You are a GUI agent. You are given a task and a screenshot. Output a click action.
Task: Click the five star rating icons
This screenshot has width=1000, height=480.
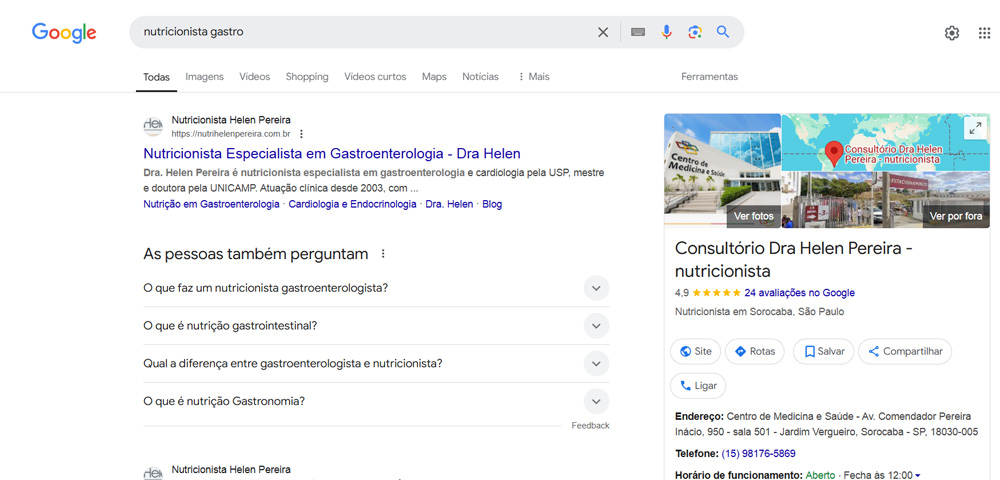[716, 293]
